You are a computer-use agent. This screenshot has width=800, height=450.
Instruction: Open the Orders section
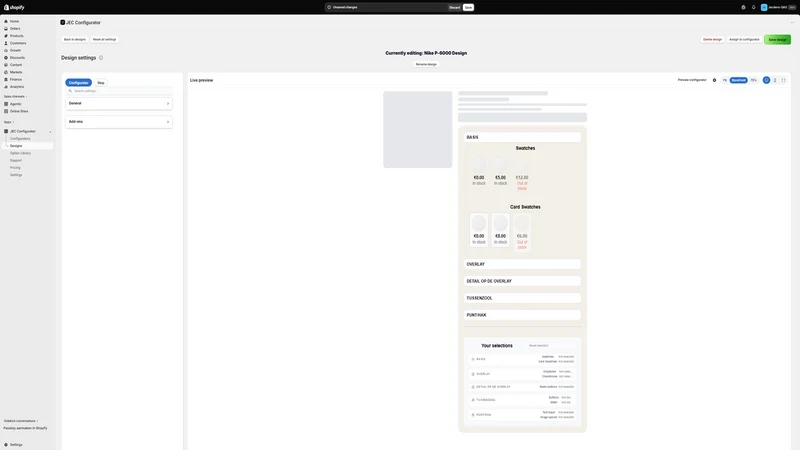pyautogui.click(x=15, y=29)
